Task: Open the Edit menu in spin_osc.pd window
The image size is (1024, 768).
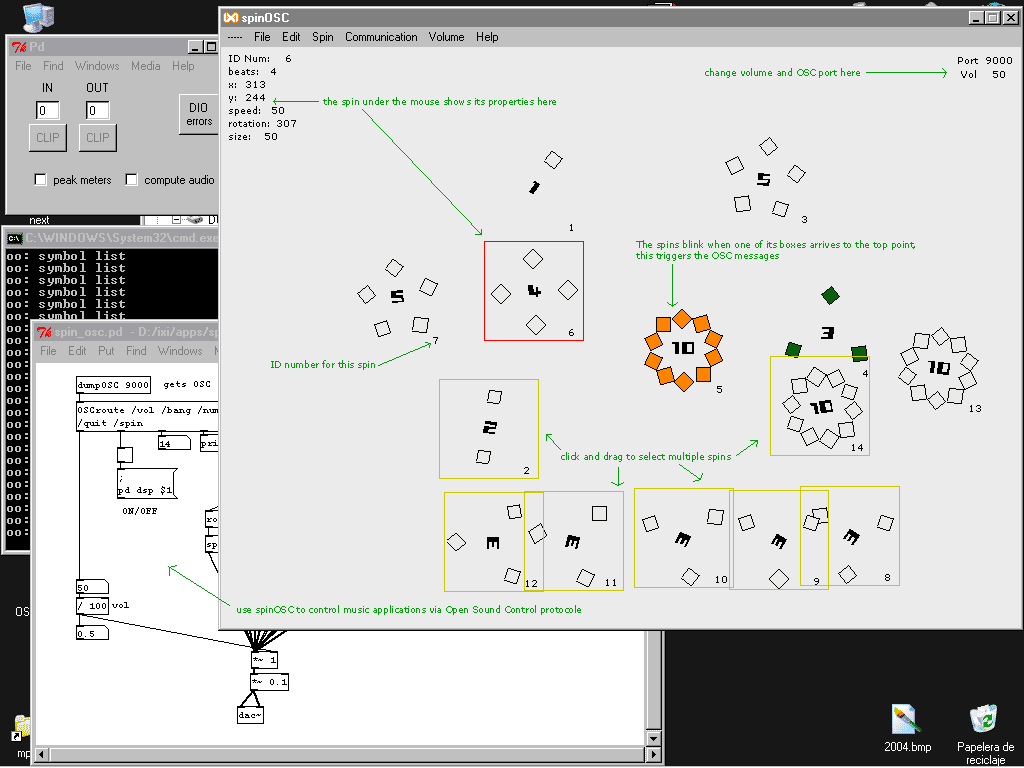Action: tap(77, 351)
